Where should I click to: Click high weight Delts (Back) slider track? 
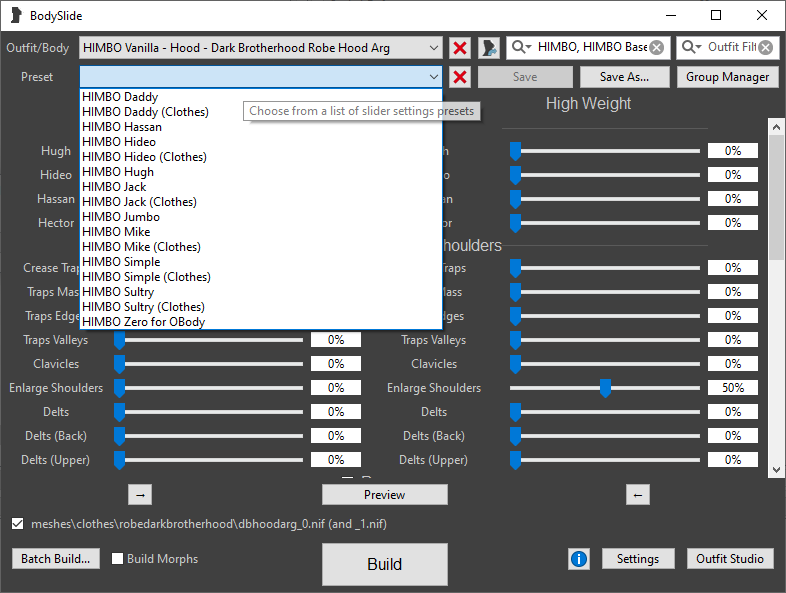(x=605, y=436)
